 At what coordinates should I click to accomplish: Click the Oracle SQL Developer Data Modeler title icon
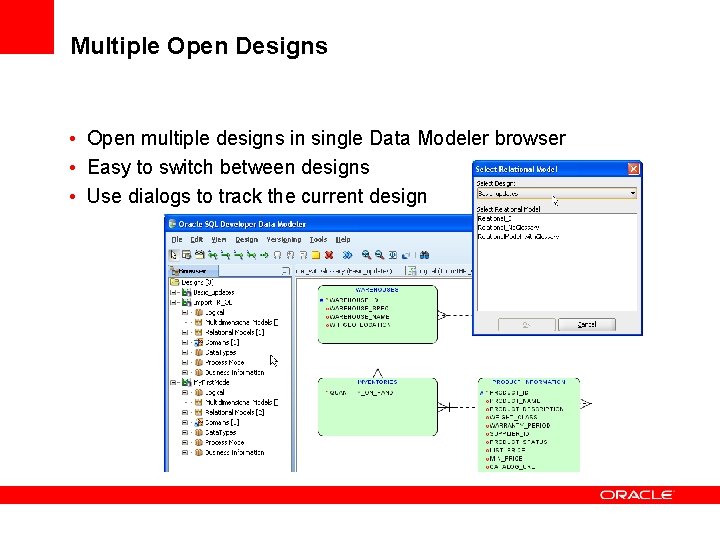173,224
